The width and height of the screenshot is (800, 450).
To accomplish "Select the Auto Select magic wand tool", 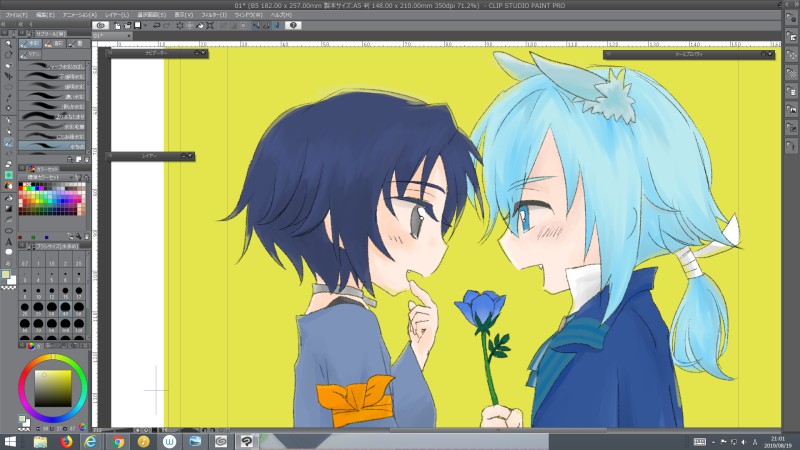I will pyautogui.click(x=8, y=98).
